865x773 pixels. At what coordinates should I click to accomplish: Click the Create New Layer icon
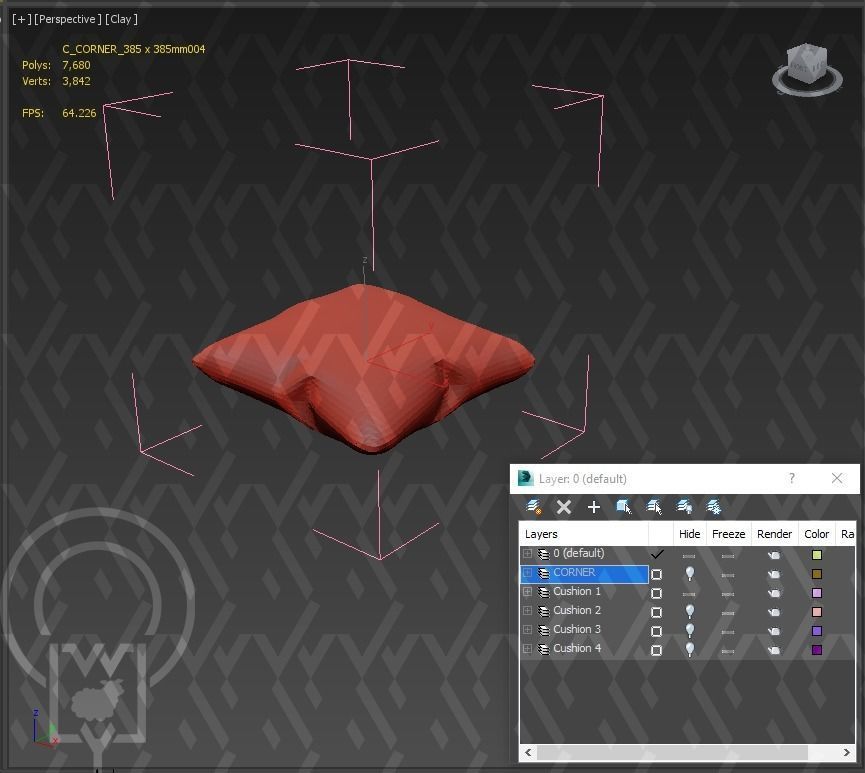[x=533, y=507]
